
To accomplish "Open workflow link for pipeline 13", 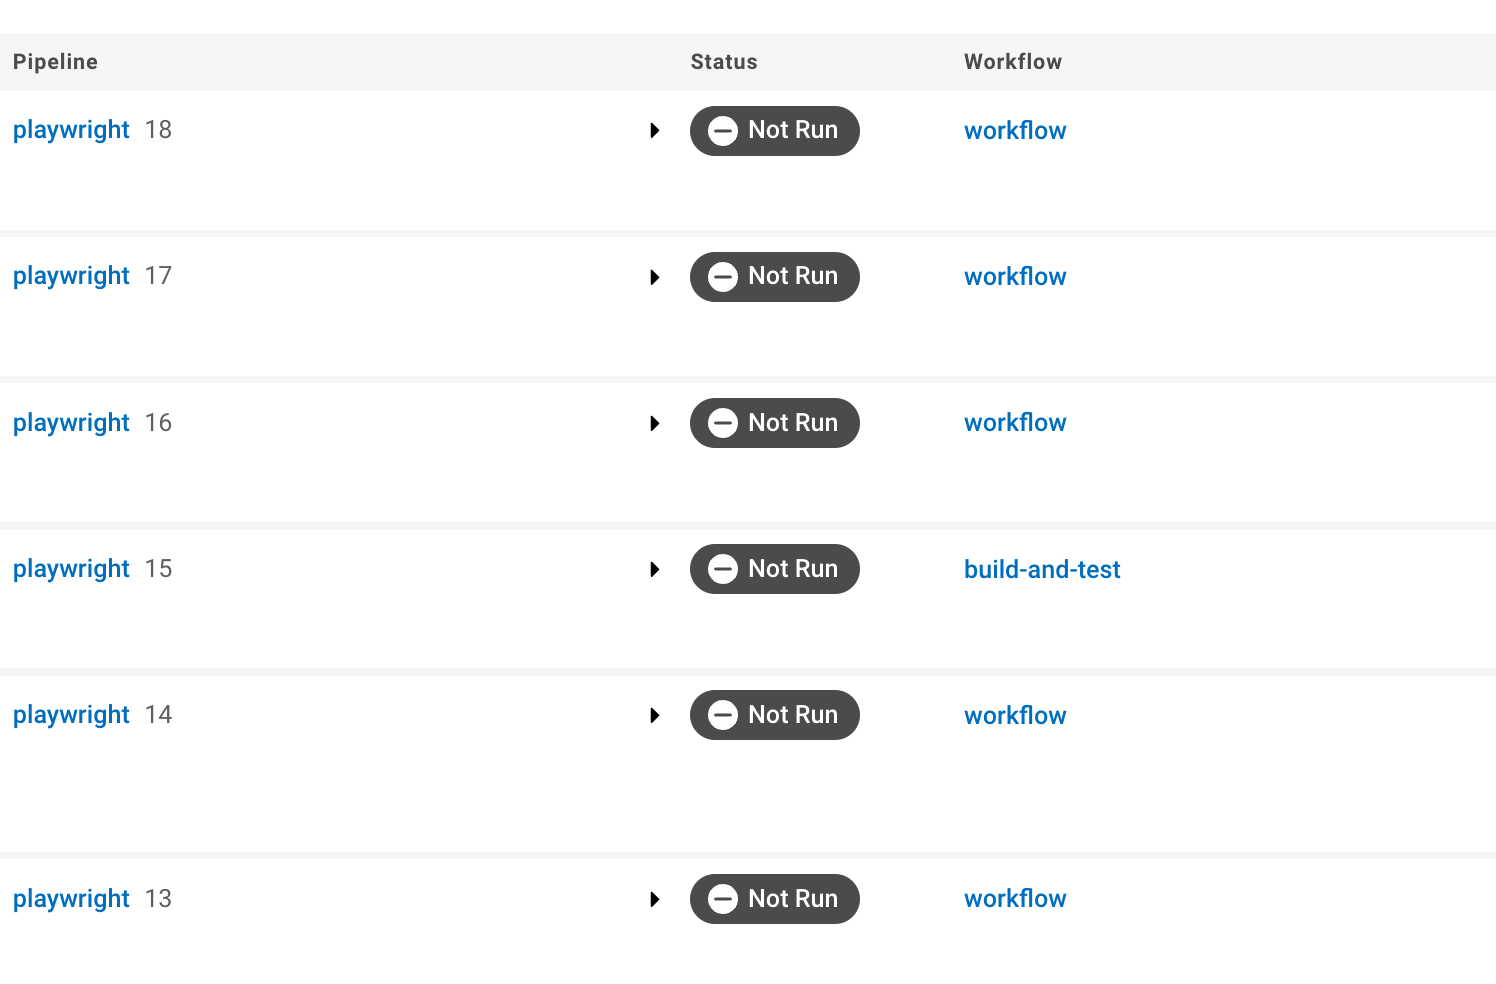I will [1014, 899].
